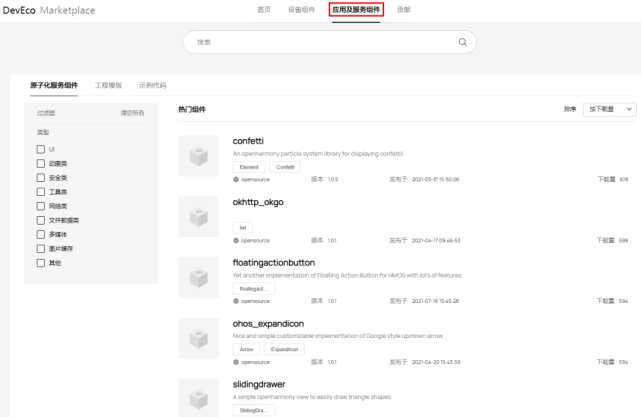Click the ohos_expandicon cube thumbnail
Screen dimensions: 641x417
click(x=199, y=339)
